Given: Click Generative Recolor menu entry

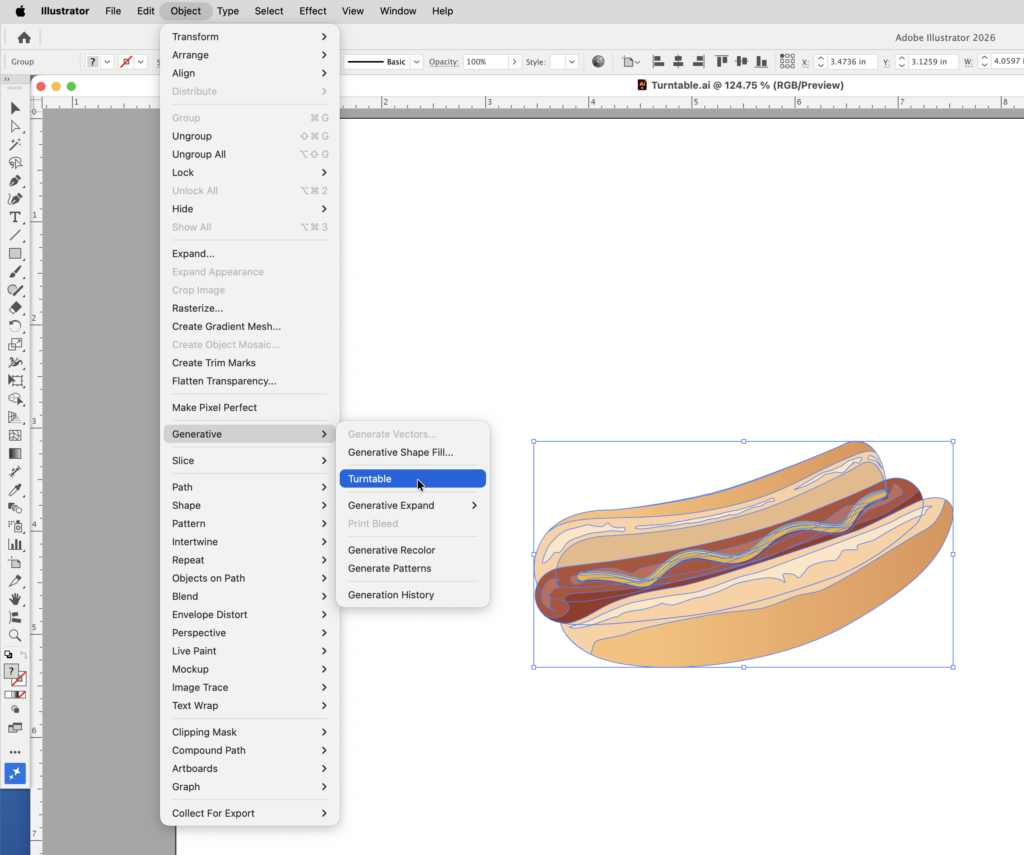Looking at the screenshot, I should (391, 550).
